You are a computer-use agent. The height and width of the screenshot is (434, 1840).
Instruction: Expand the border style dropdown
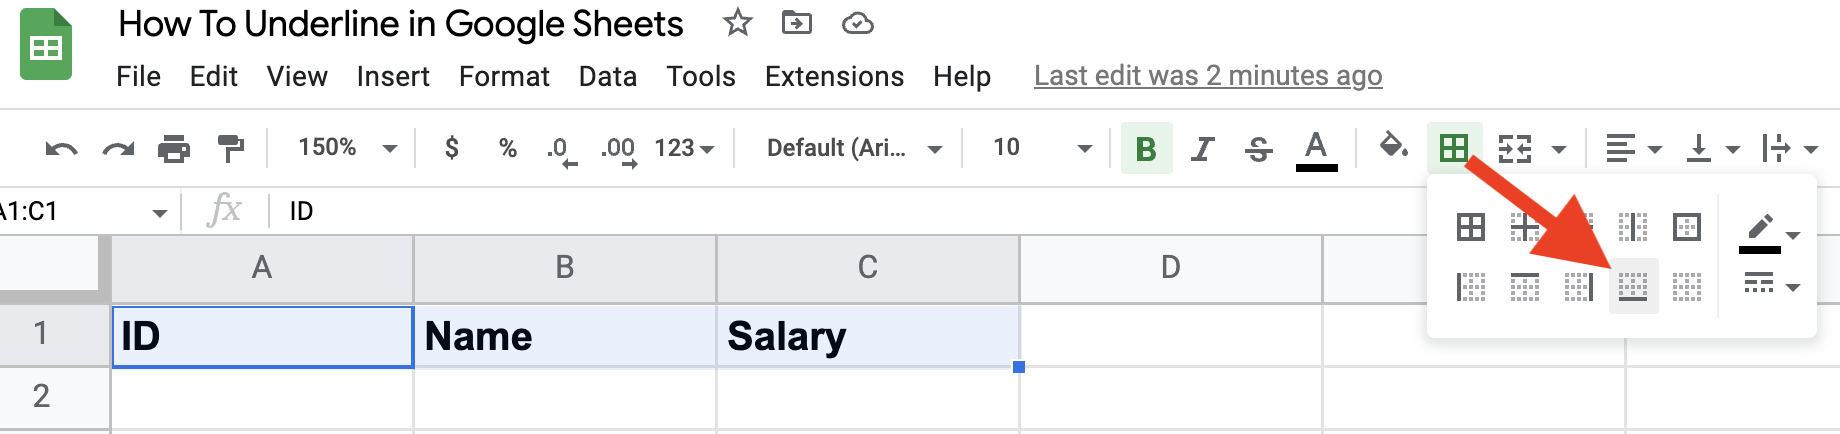pyautogui.click(x=1771, y=285)
